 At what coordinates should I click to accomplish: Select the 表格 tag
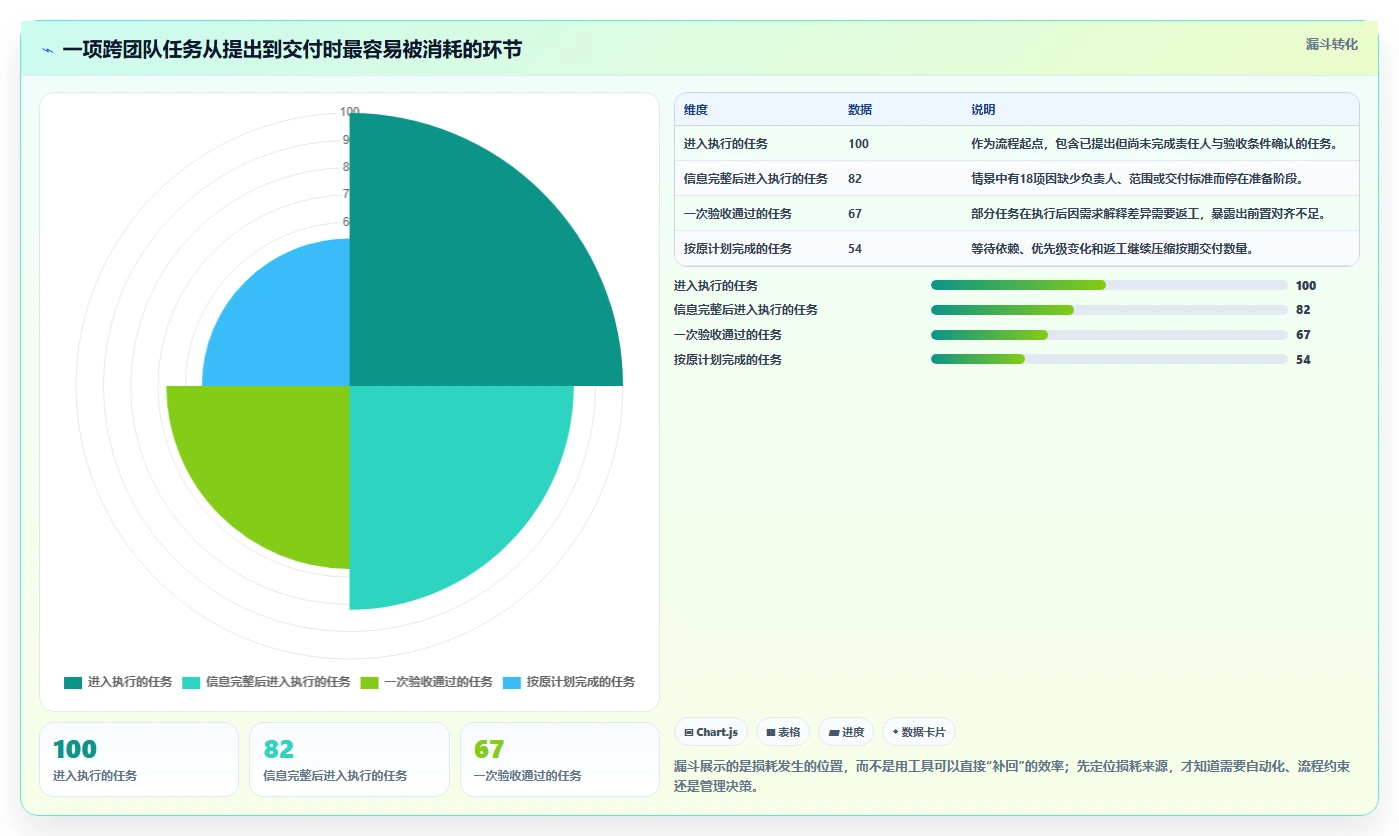tap(783, 732)
